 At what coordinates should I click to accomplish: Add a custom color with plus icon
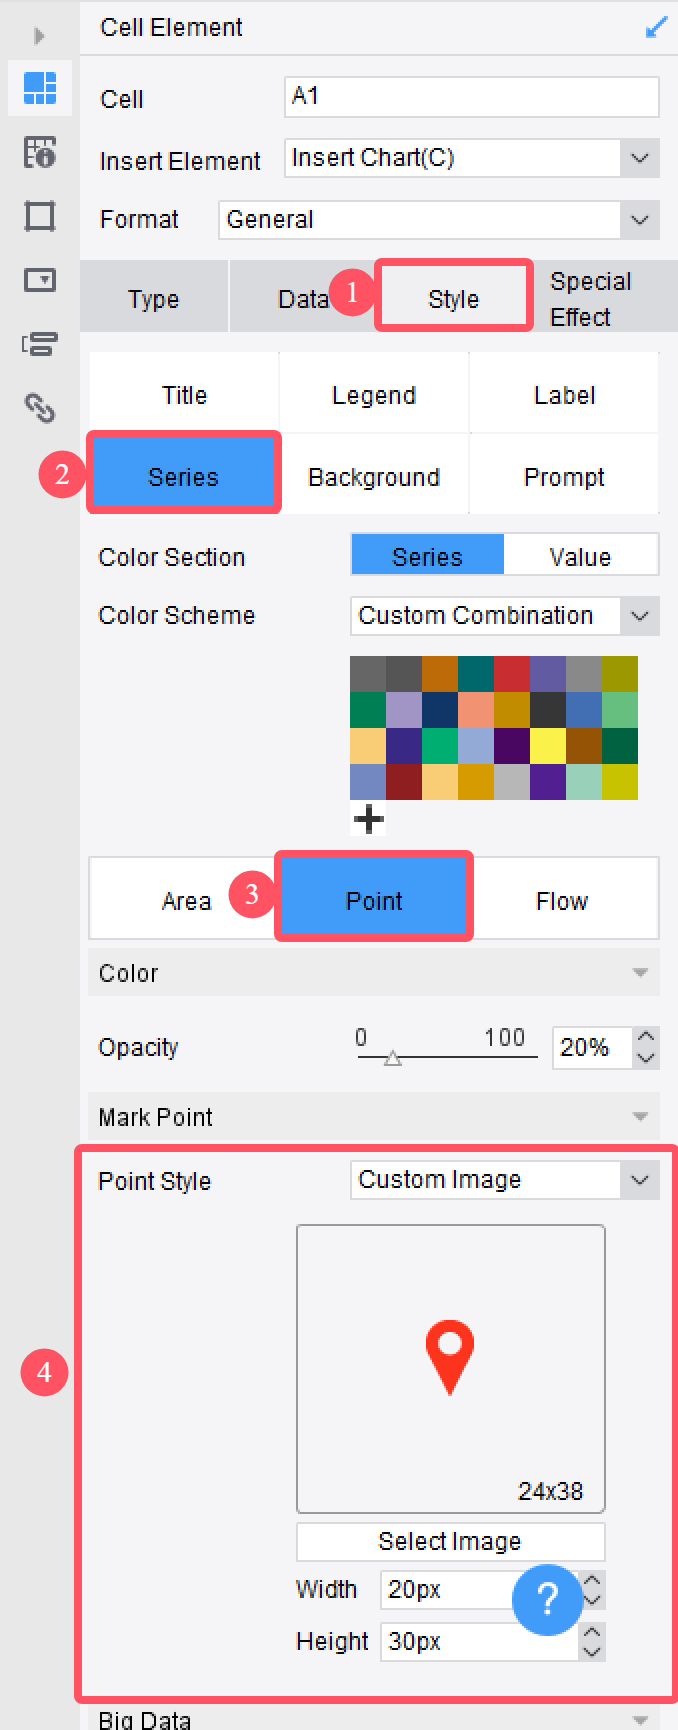[x=369, y=819]
